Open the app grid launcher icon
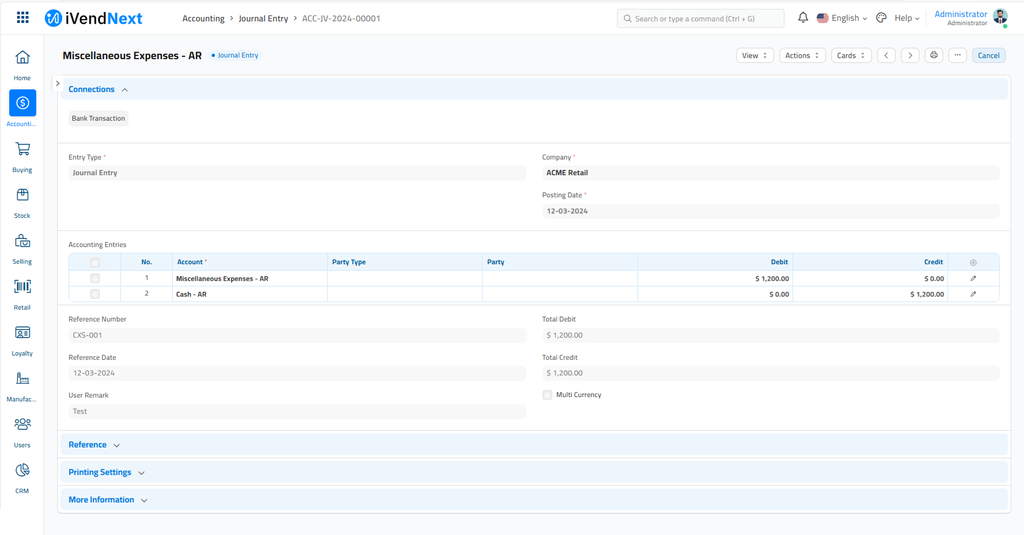Screen dimensions: 1024x535 (x=23, y=18)
